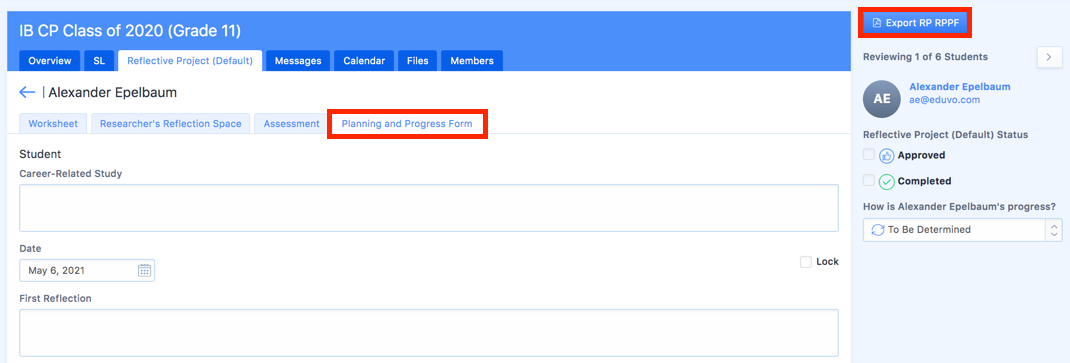Go to next student with chevron
The width and height of the screenshot is (1070, 363).
pyautogui.click(x=1050, y=57)
